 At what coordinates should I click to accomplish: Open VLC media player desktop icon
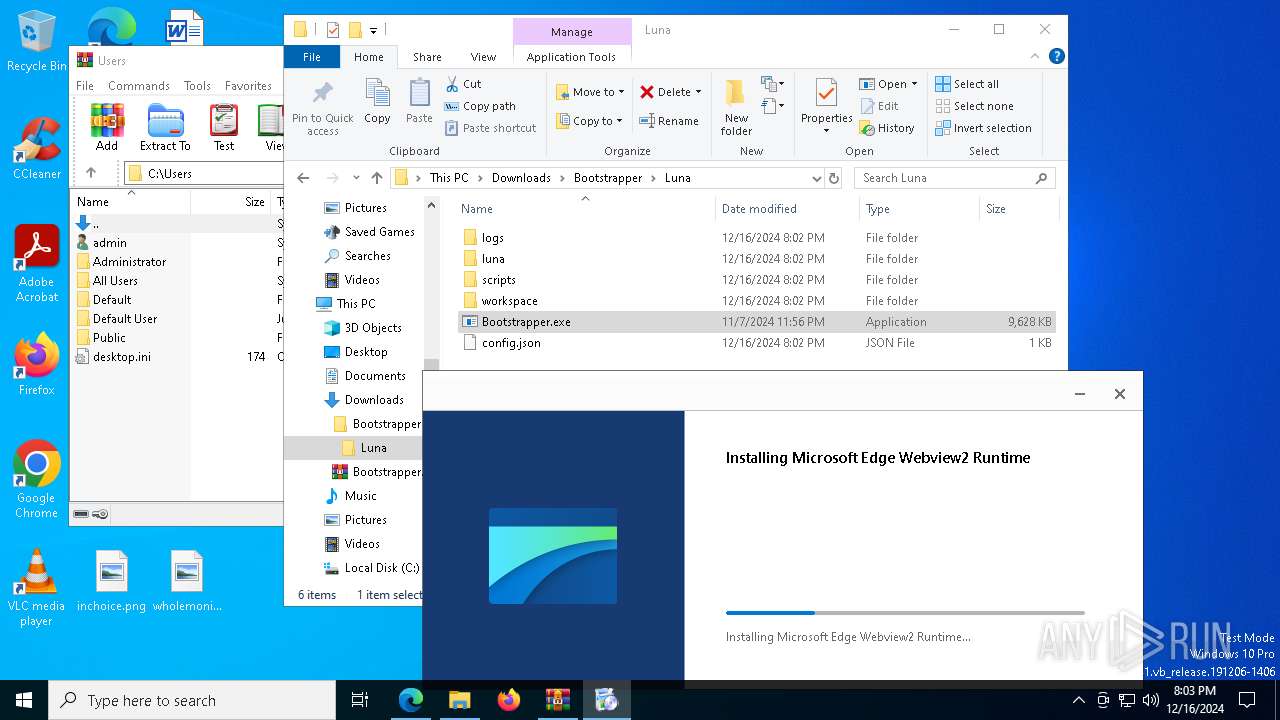[x=36, y=588]
